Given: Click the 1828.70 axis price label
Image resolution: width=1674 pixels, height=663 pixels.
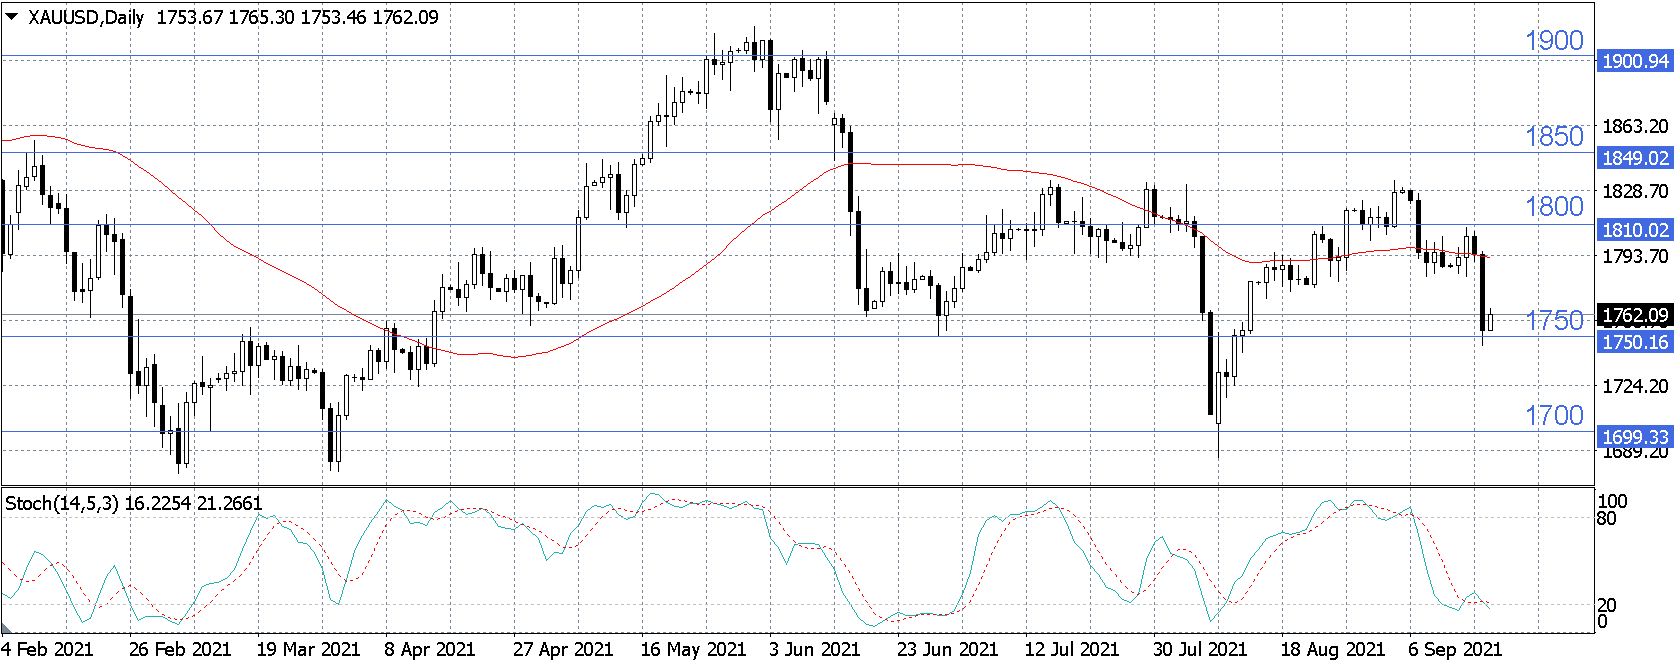Looking at the screenshot, I should (1635, 191).
